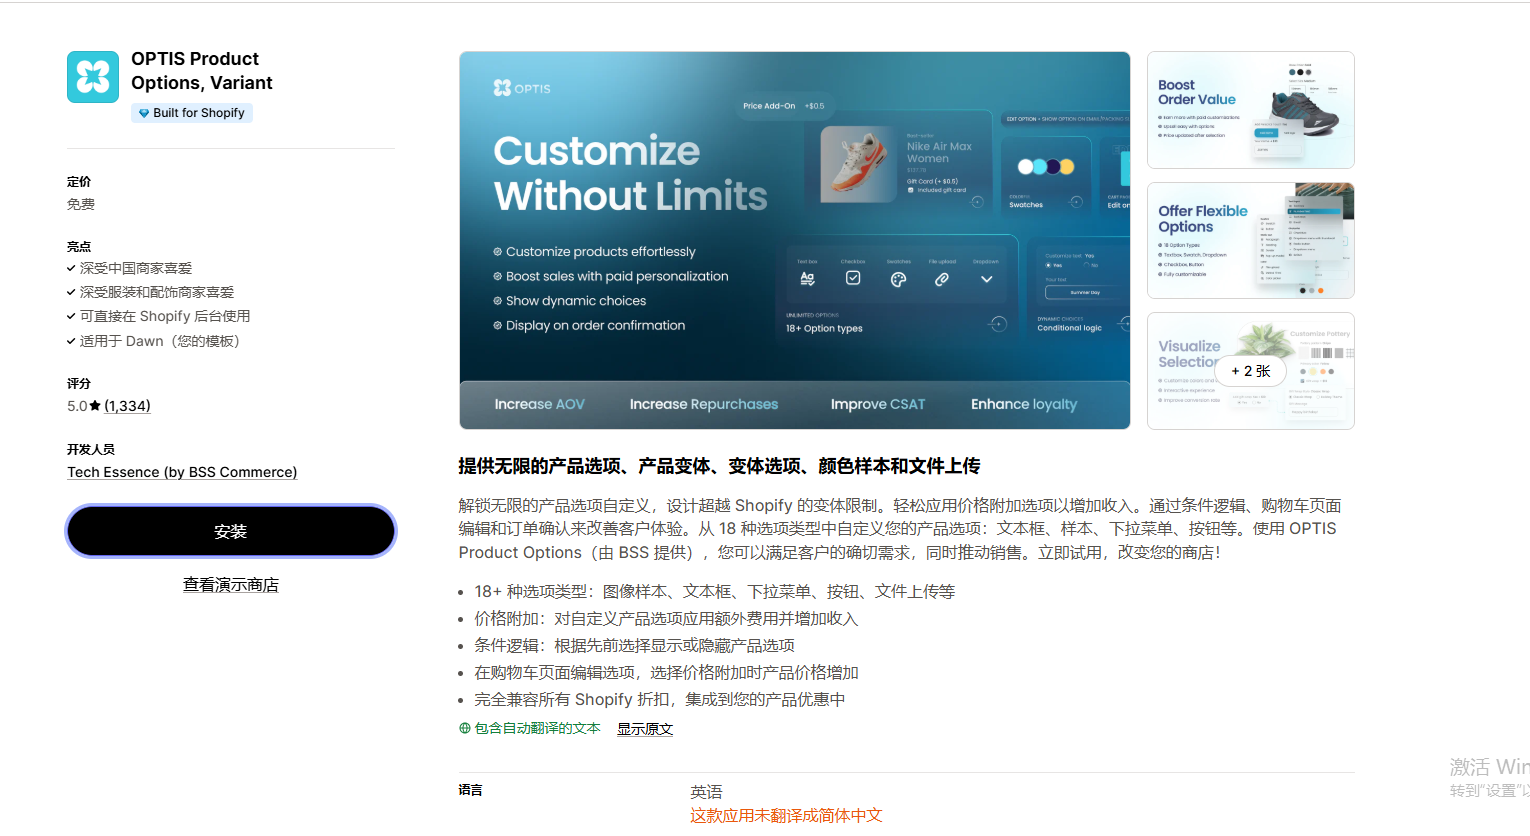
Task: Open the Customize Without Limits main image
Action: pyautogui.click(x=795, y=240)
